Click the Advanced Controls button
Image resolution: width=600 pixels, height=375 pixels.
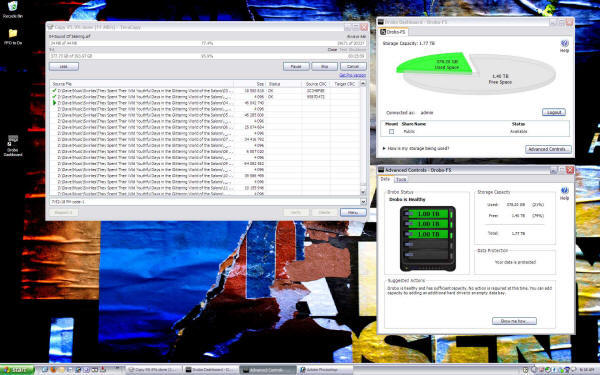548,149
